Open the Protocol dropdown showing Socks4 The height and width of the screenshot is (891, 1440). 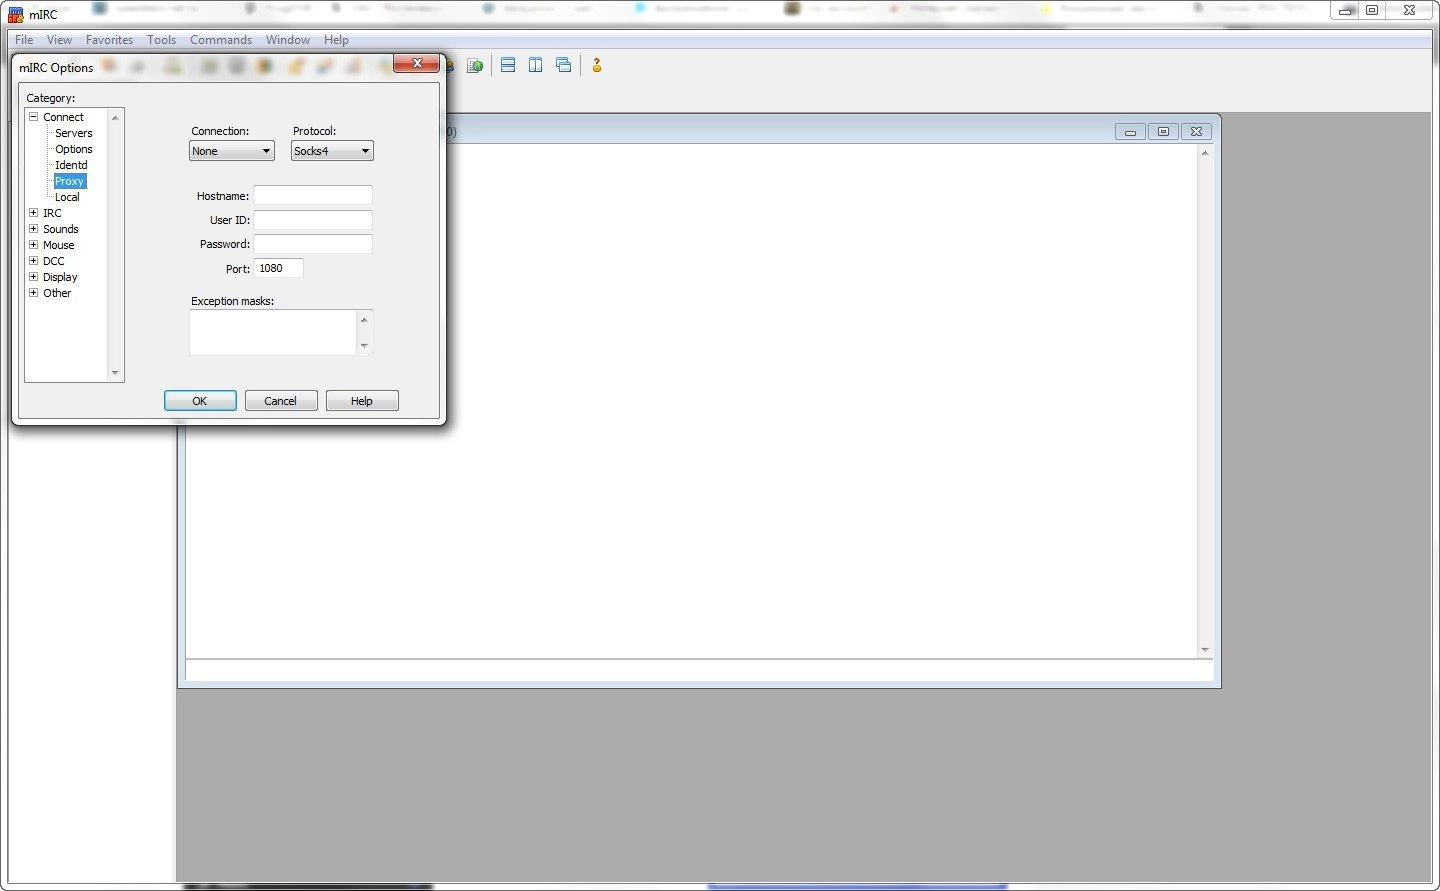click(x=332, y=151)
